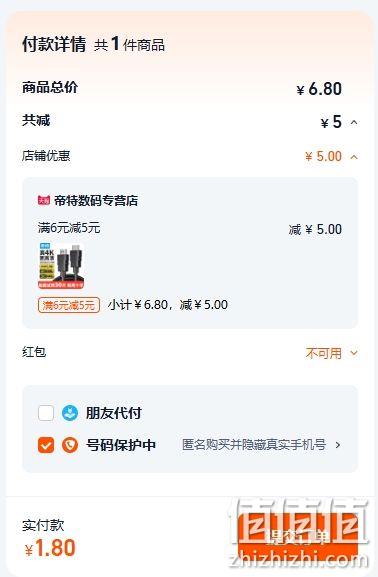
Task: Click the 提交订单 submit order button
Action: [x=298, y=538]
